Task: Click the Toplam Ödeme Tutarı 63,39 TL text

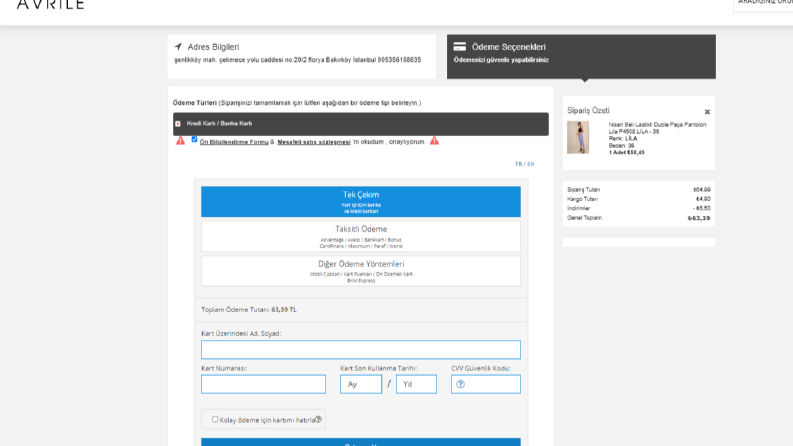Action: tap(249, 309)
